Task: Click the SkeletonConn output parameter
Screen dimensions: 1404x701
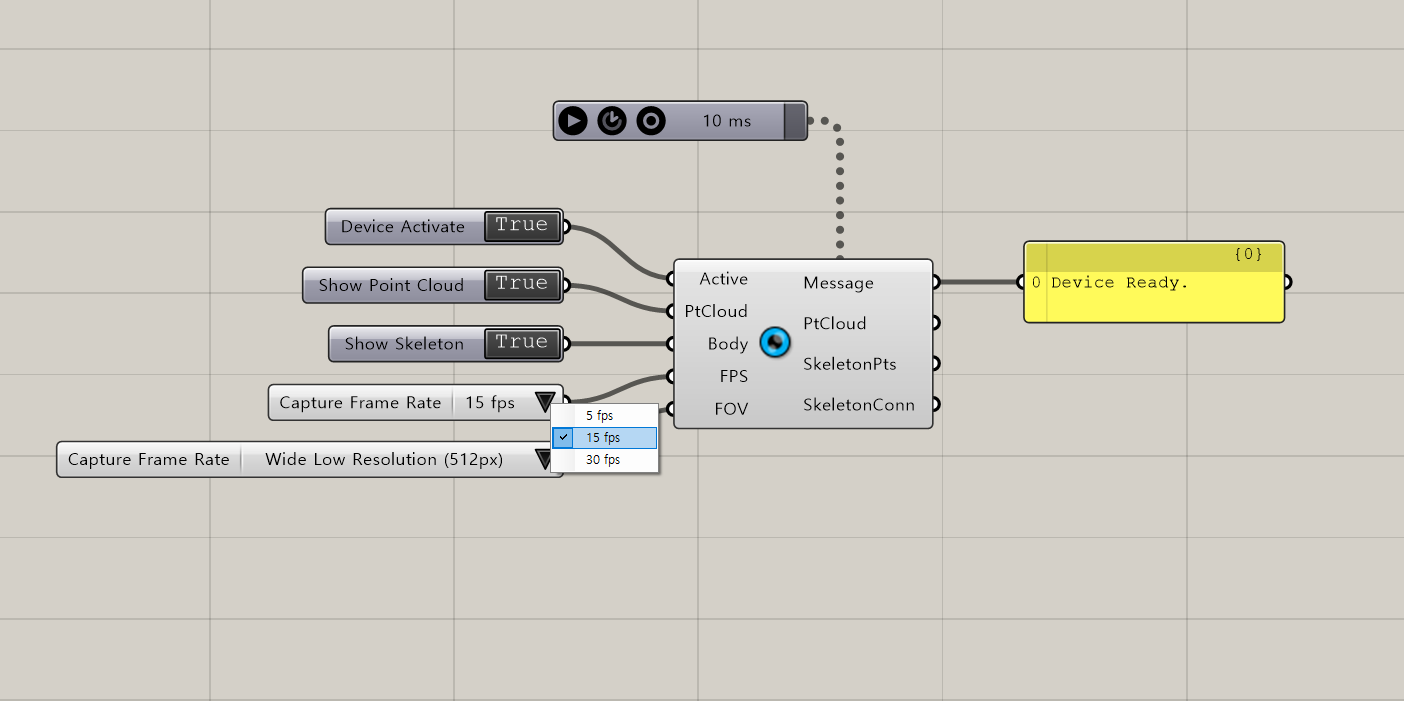Action: [x=858, y=405]
